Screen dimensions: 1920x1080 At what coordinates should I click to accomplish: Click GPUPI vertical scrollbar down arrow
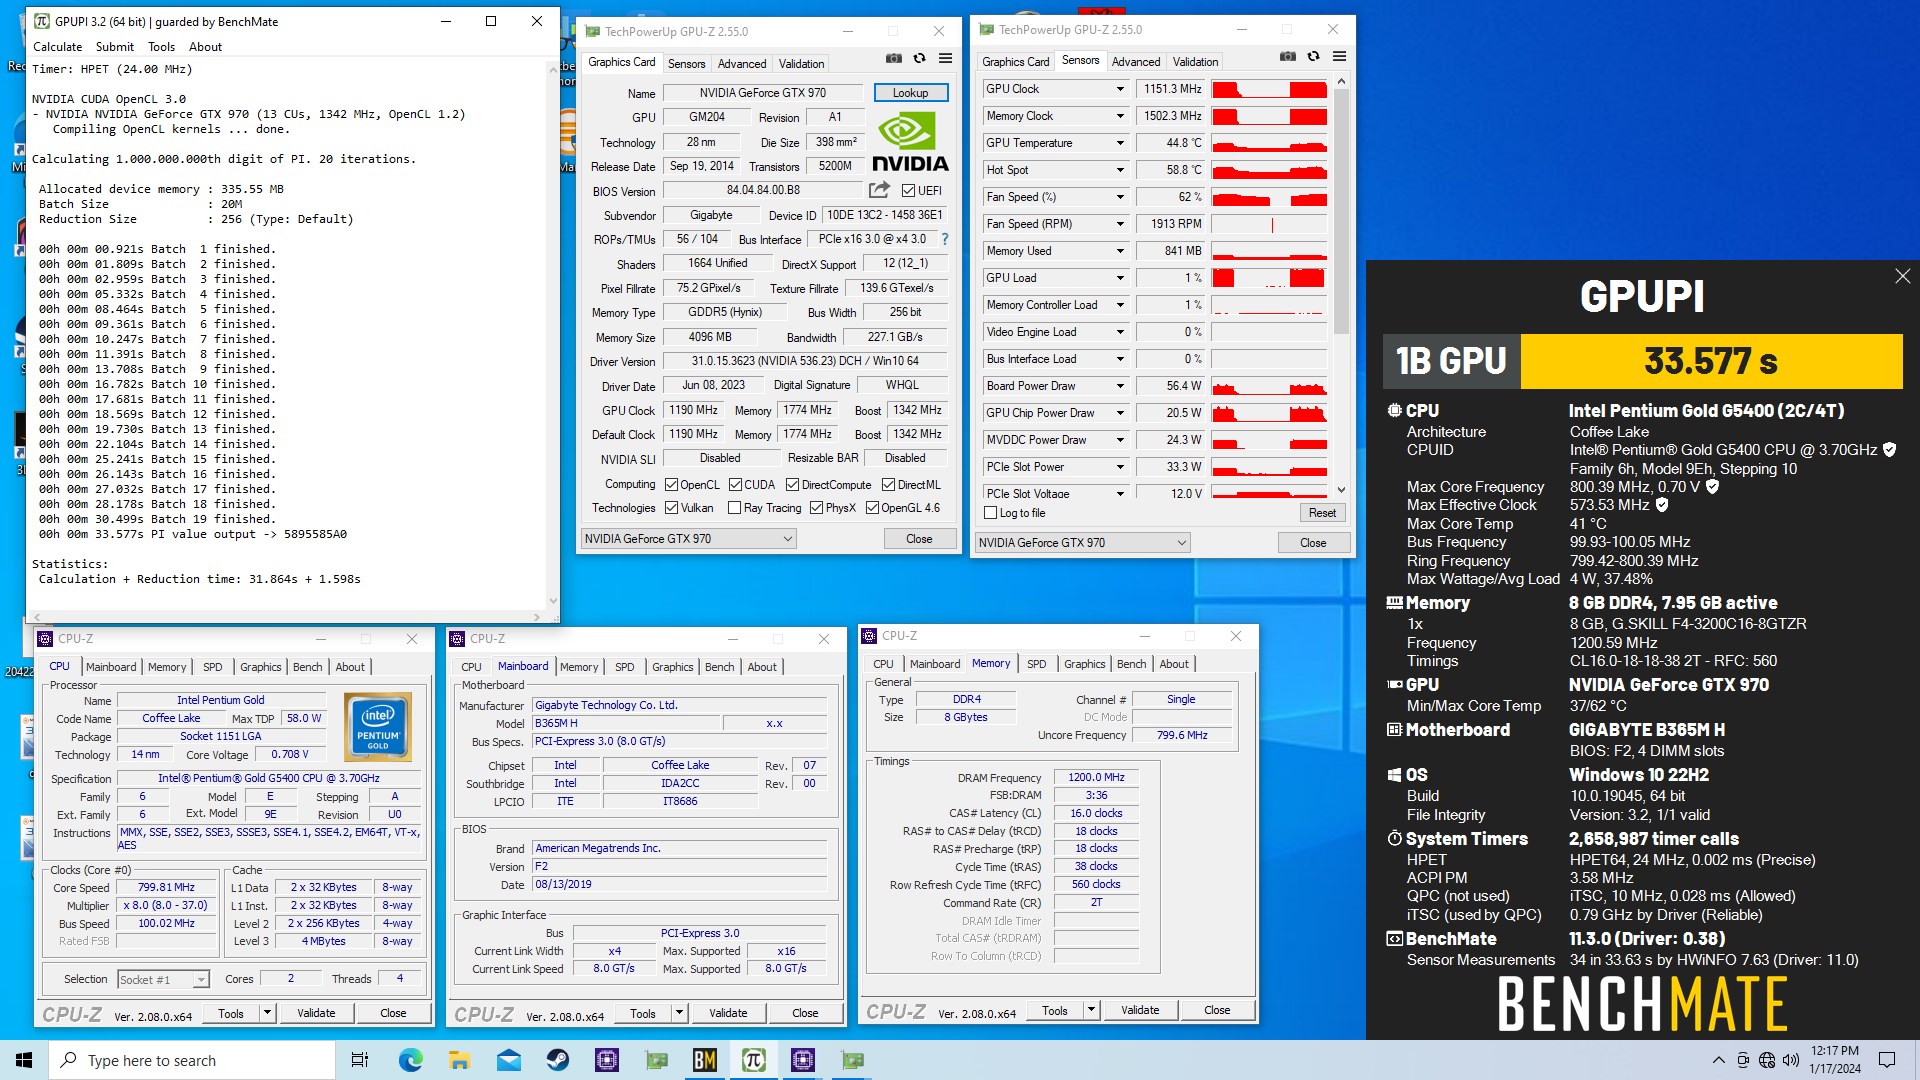tap(553, 601)
